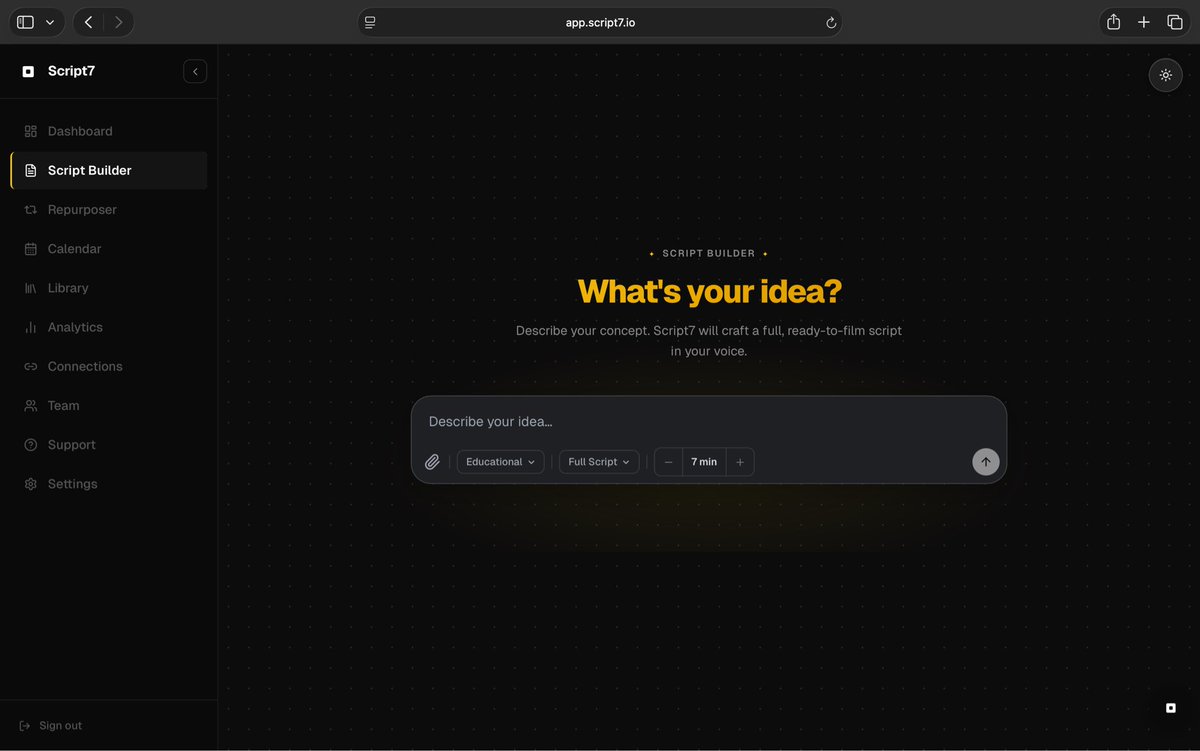Click the 7 min duration value
The image size is (1200, 751).
click(x=704, y=462)
